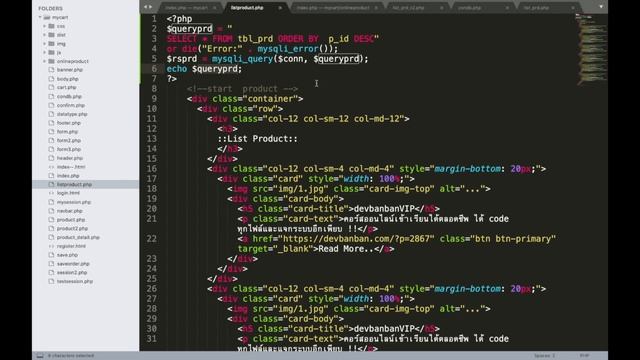
Task: Click the tab forward navigation arrow
Action: [150, 7]
